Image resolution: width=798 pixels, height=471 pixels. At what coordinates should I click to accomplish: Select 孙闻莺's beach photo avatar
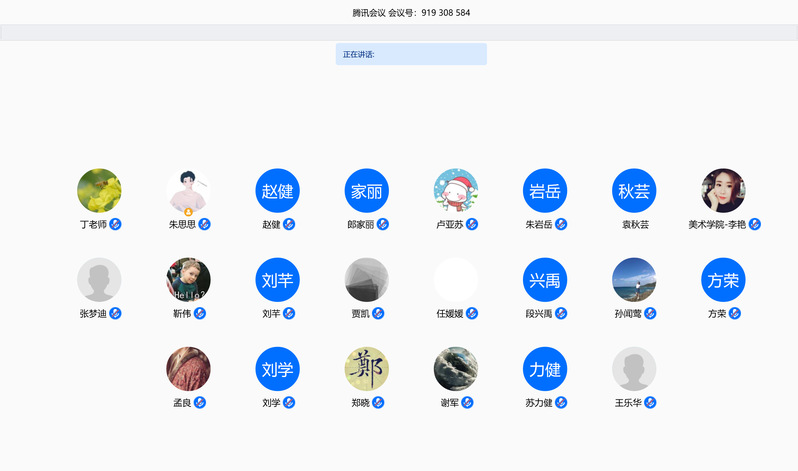click(x=634, y=279)
